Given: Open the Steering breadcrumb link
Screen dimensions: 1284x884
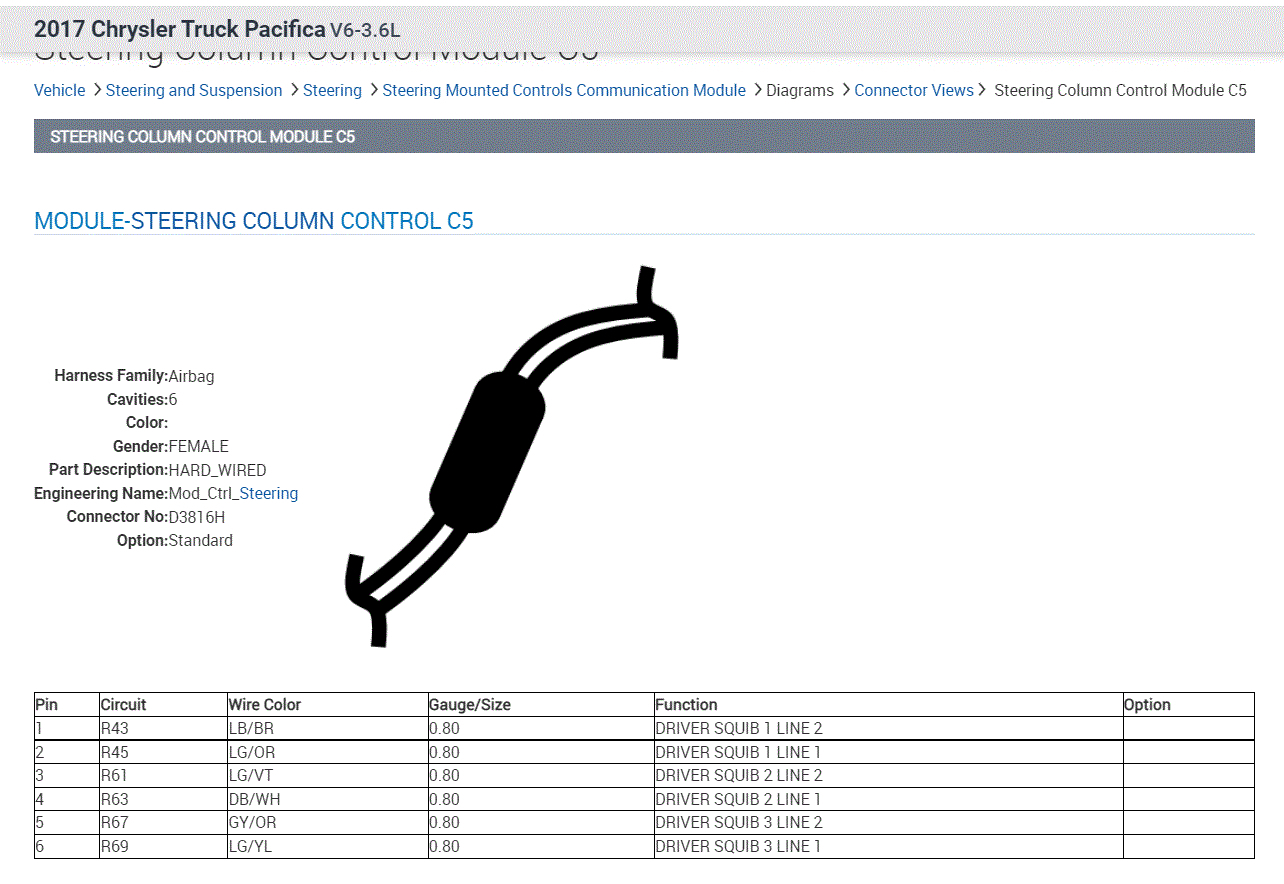Looking at the screenshot, I should click(332, 90).
